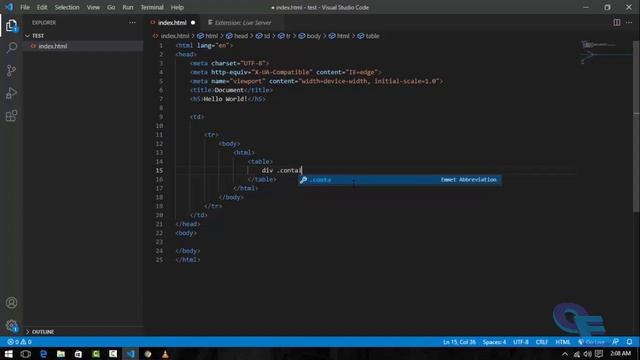The image size is (640, 360).
Task: Open the Selection menu
Action: pos(67,7)
